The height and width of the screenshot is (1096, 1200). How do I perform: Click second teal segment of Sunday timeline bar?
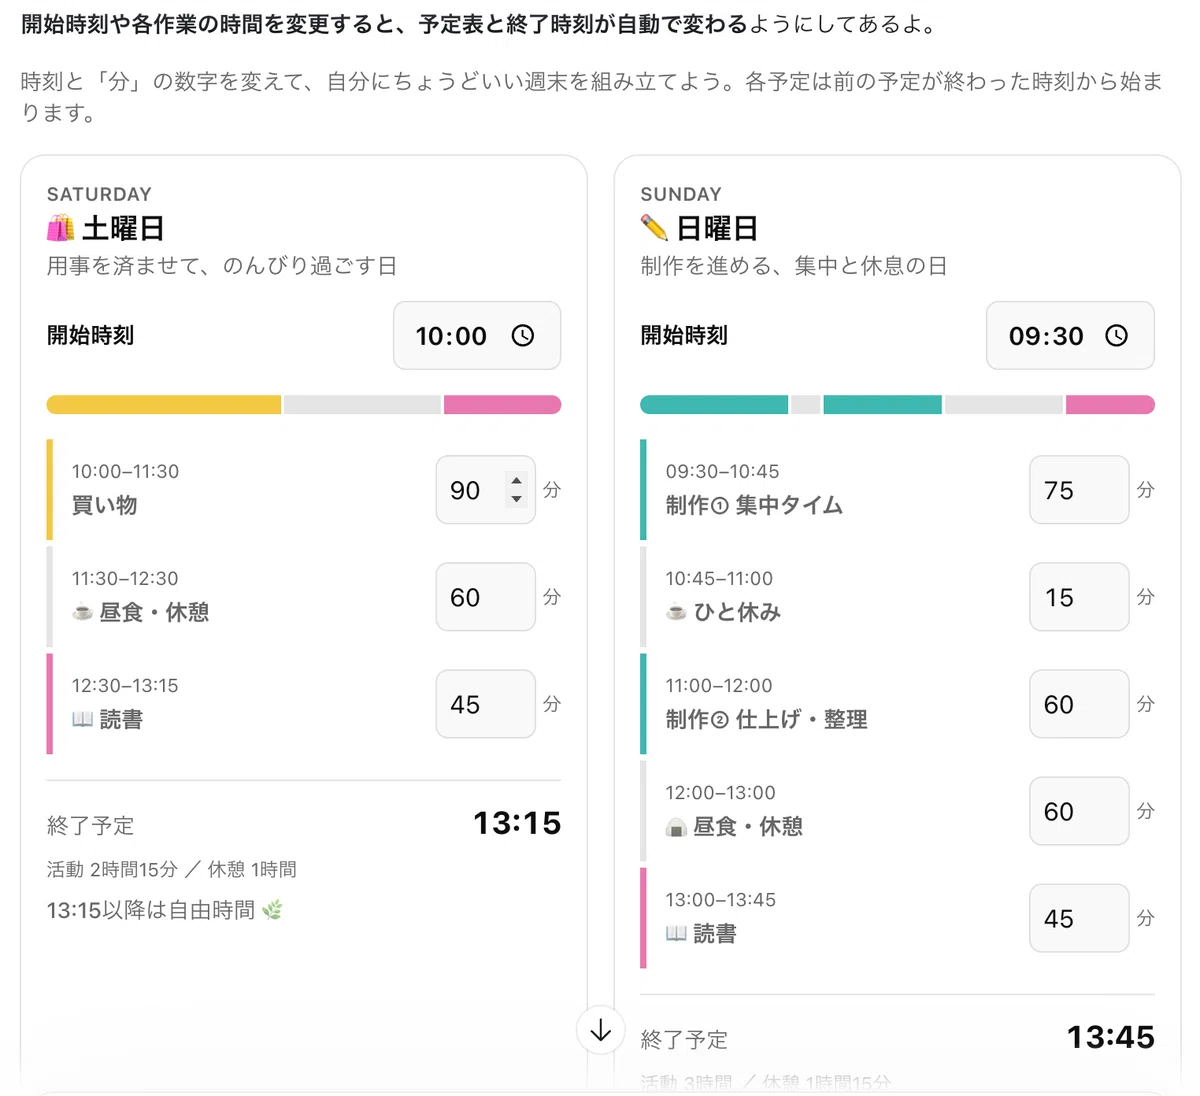(x=883, y=405)
